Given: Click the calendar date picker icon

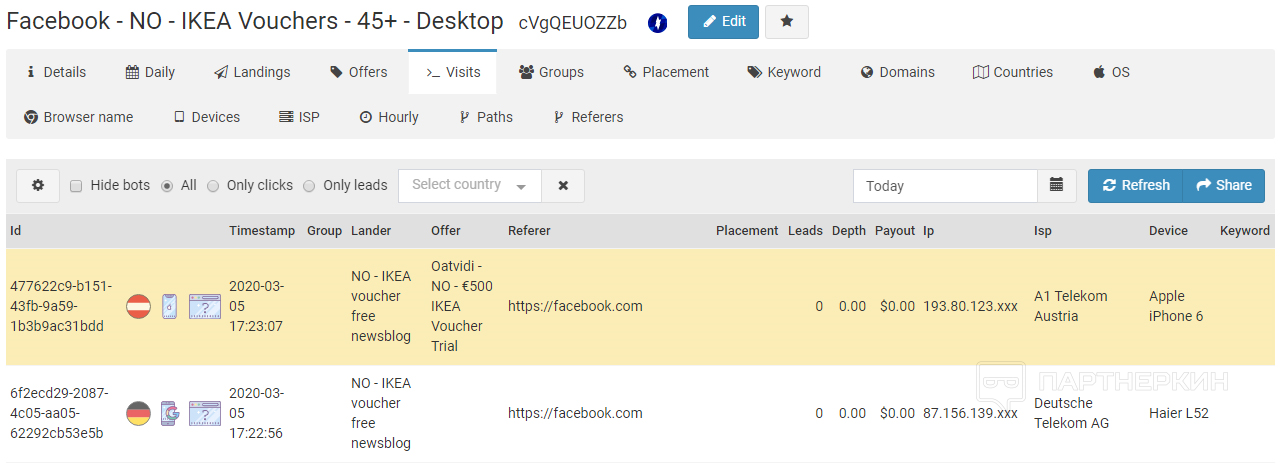Looking at the screenshot, I should pos(1057,185).
